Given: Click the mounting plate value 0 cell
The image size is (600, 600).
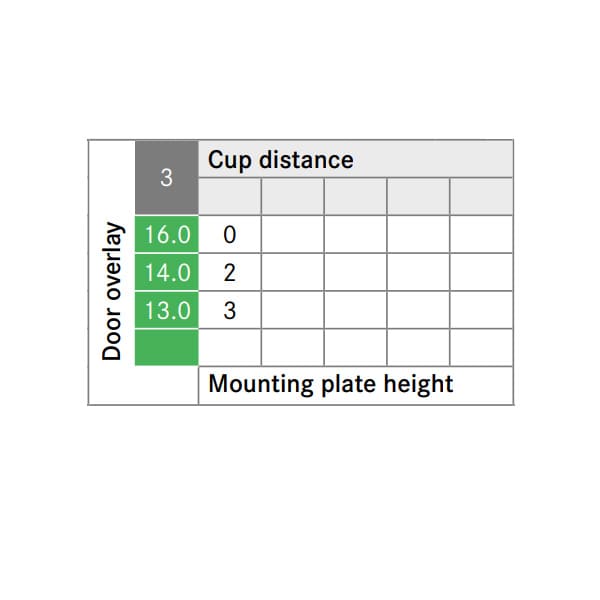Looking at the screenshot, I should [230, 234].
